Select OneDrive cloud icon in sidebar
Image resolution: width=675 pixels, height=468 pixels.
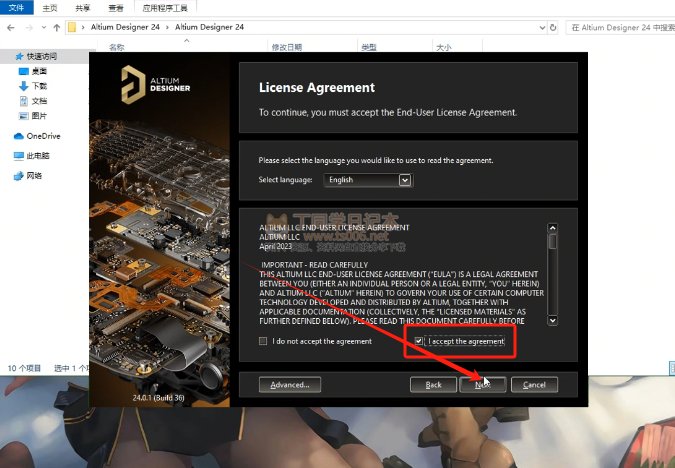(x=19, y=136)
